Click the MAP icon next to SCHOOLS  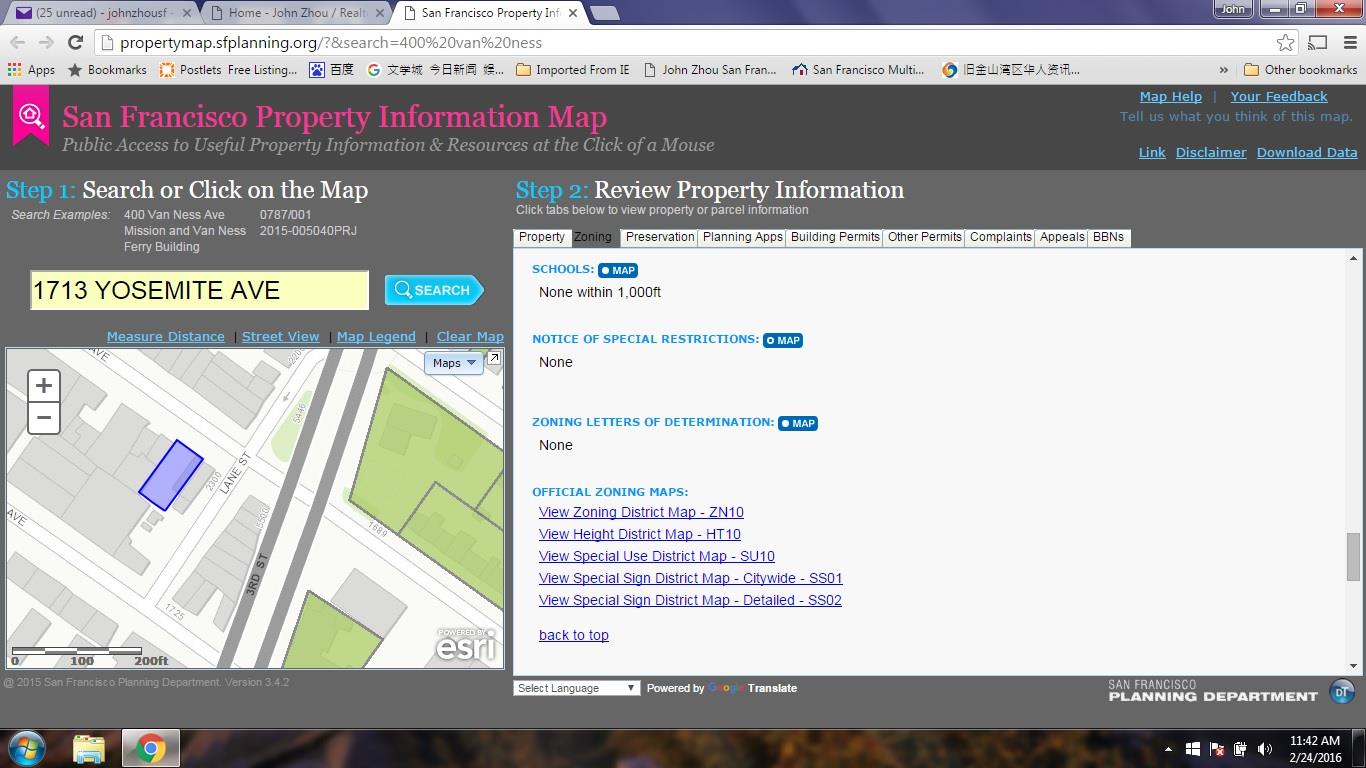618,269
